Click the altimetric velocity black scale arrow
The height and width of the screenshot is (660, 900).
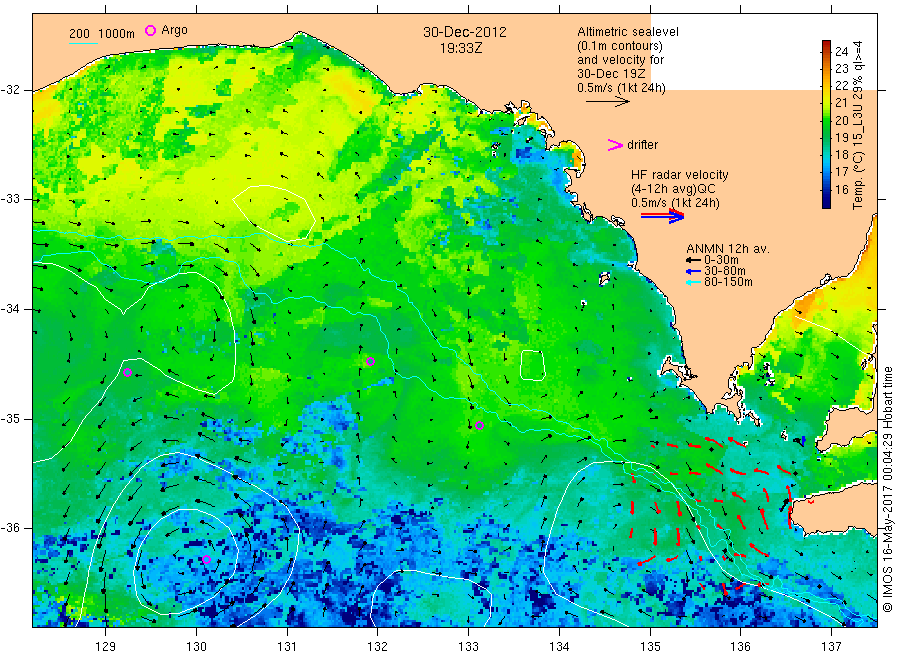click(608, 102)
